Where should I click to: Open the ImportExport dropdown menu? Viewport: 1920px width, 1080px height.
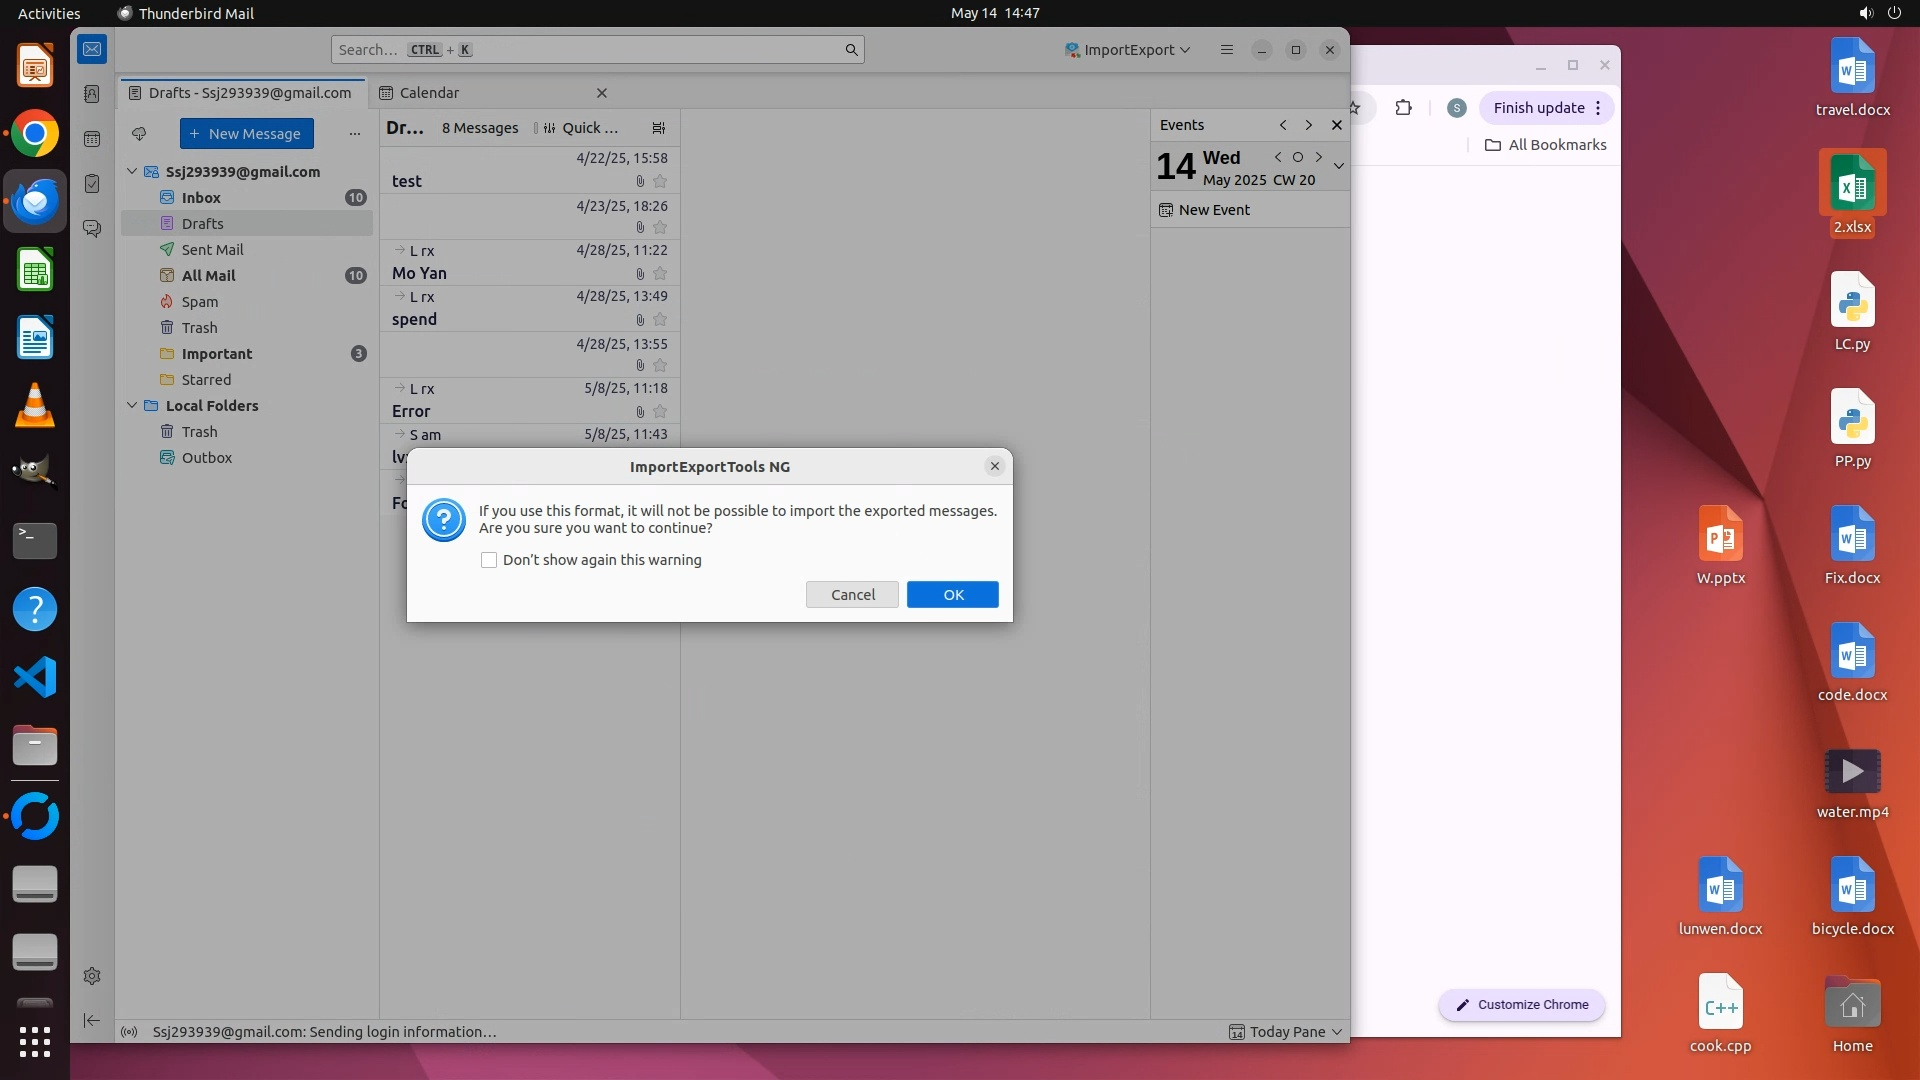pos(1128,50)
